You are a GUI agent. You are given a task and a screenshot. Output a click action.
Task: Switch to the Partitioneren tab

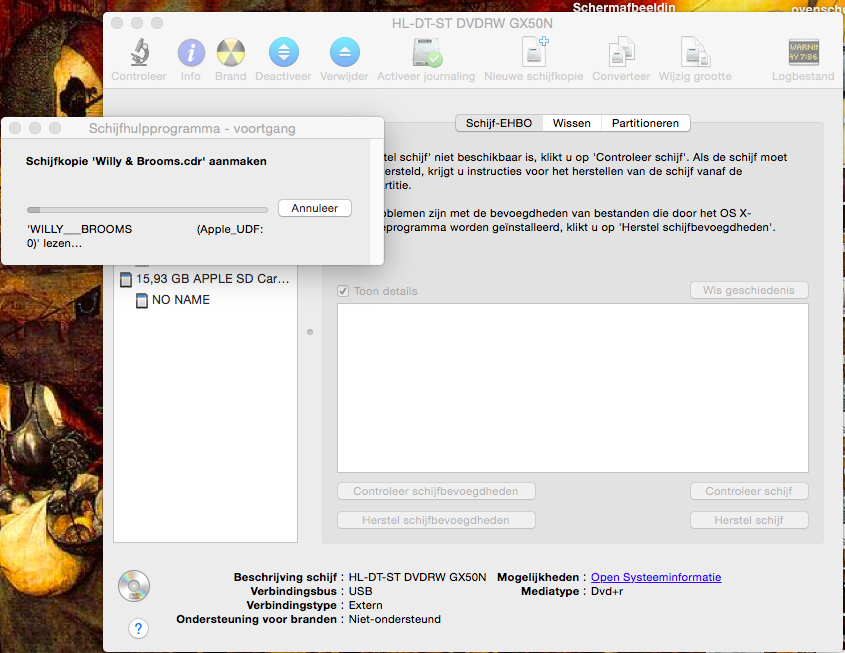pyautogui.click(x=646, y=123)
